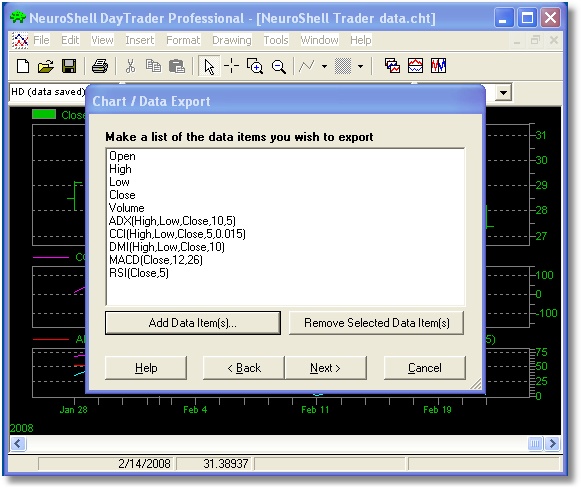Open fill pattern dropdown arrow
Viewport: 582px width, 490px height.
(360, 66)
